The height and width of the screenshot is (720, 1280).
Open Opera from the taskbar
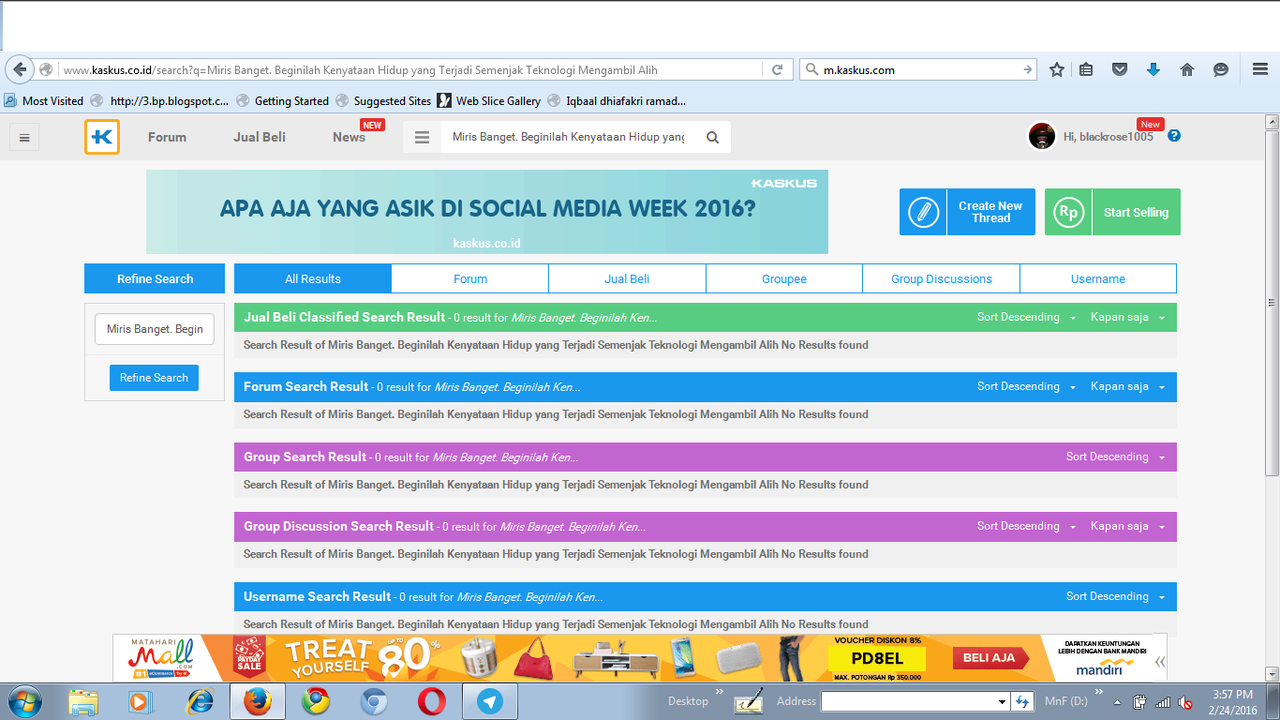click(432, 702)
